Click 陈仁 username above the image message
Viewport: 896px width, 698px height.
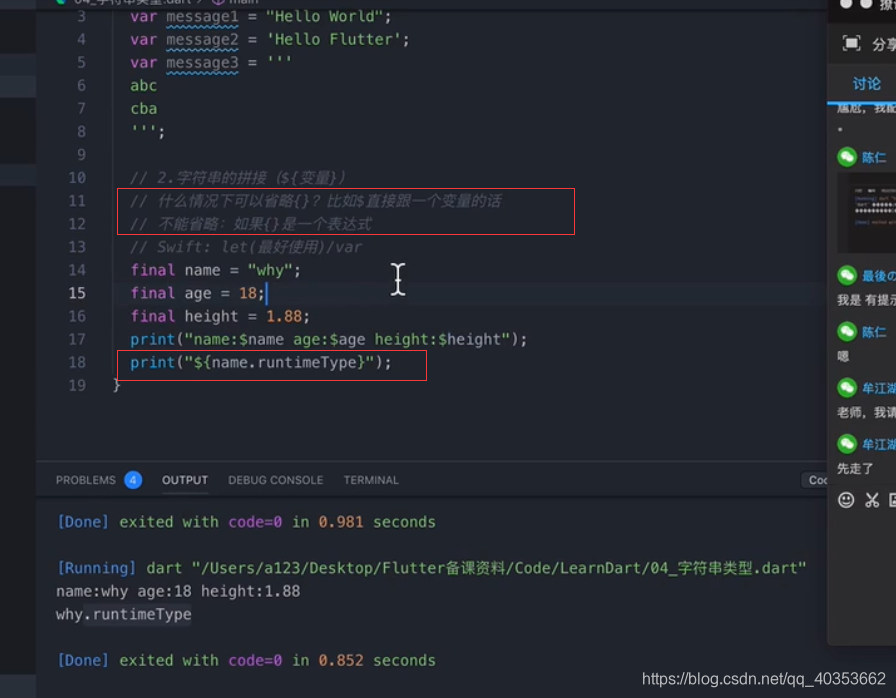(x=874, y=158)
